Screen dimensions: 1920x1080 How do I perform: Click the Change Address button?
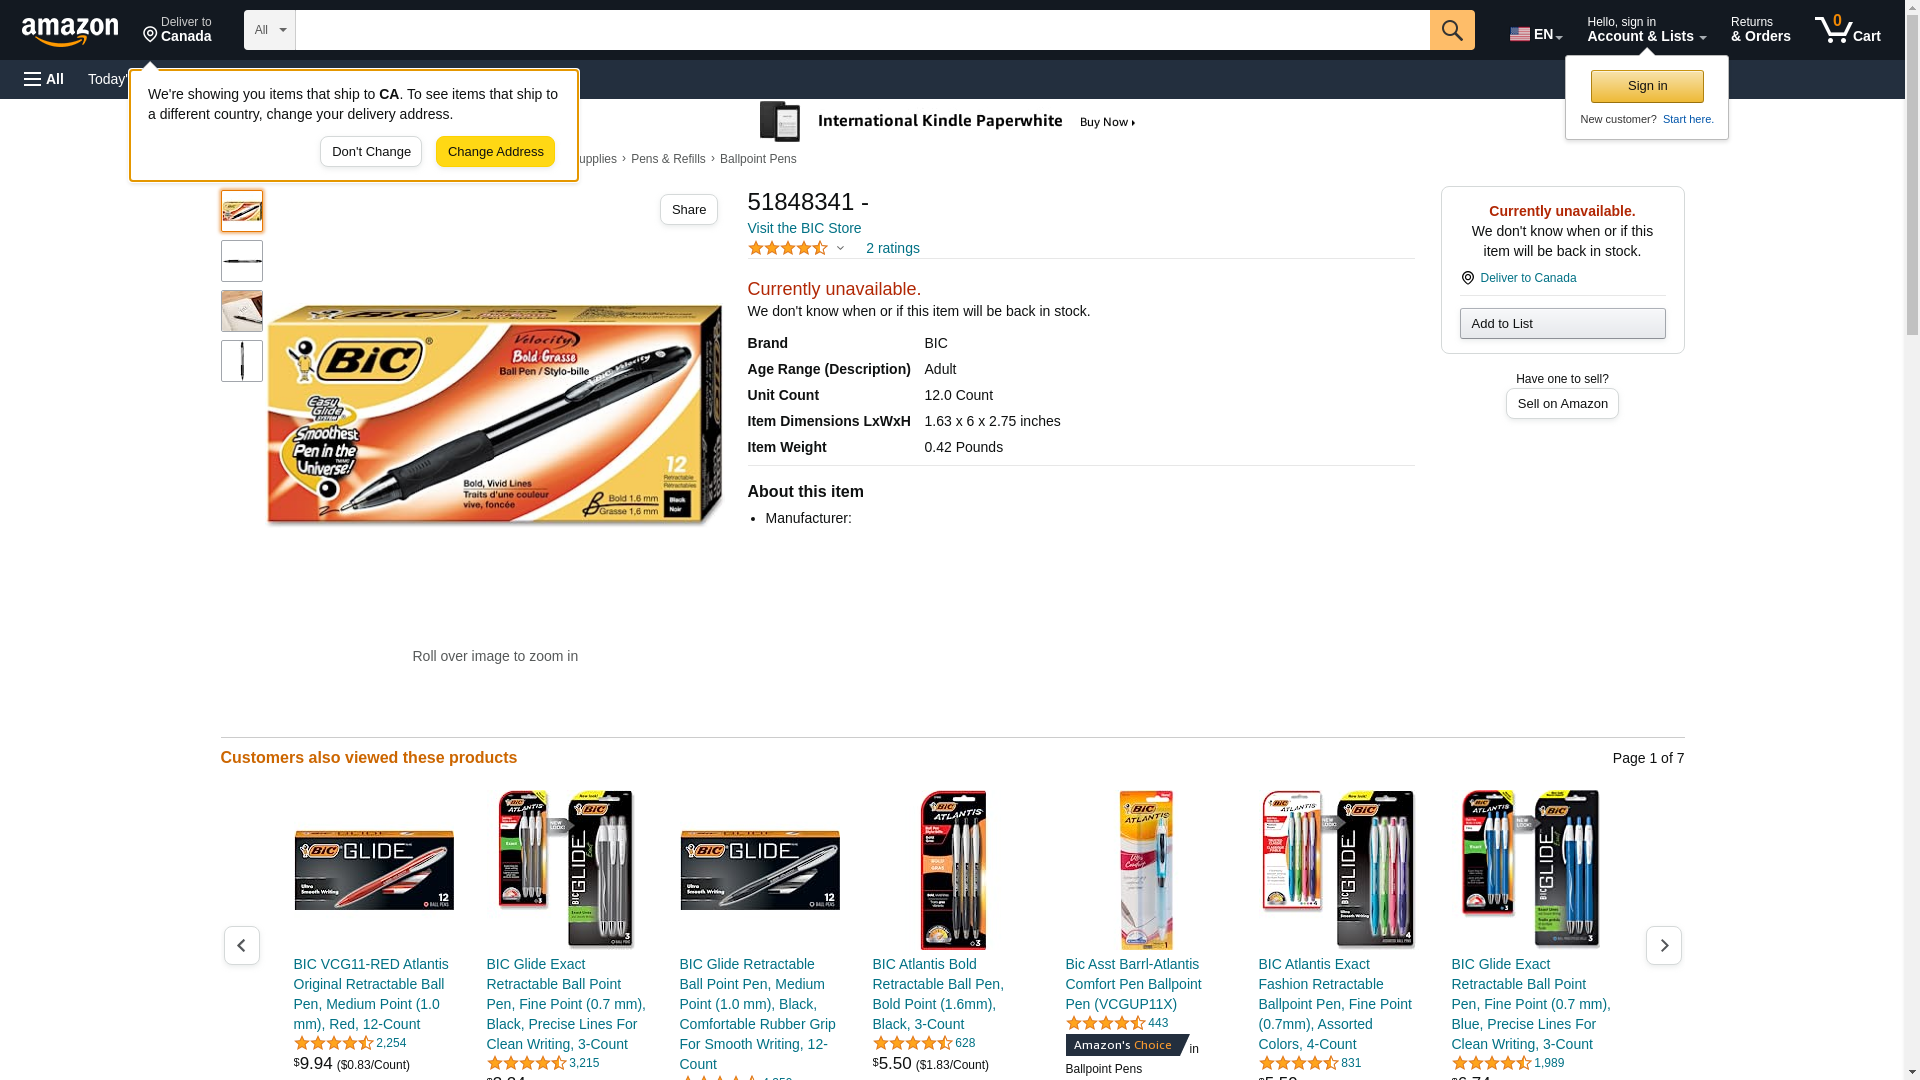coord(495,152)
